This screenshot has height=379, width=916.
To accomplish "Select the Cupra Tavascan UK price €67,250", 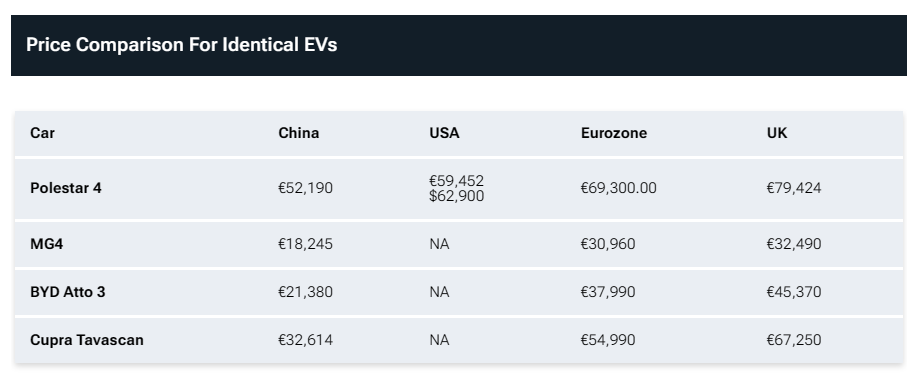I will click(x=794, y=339).
